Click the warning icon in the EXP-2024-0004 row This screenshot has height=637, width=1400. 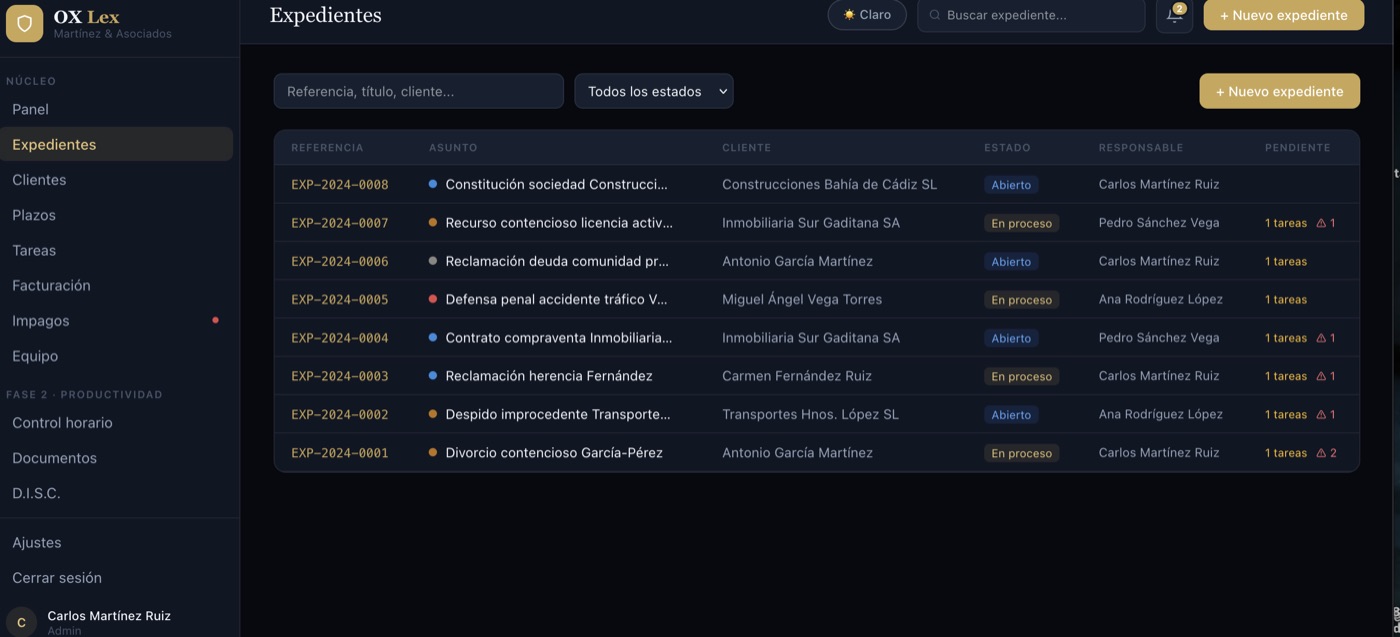coord(1321,338)
